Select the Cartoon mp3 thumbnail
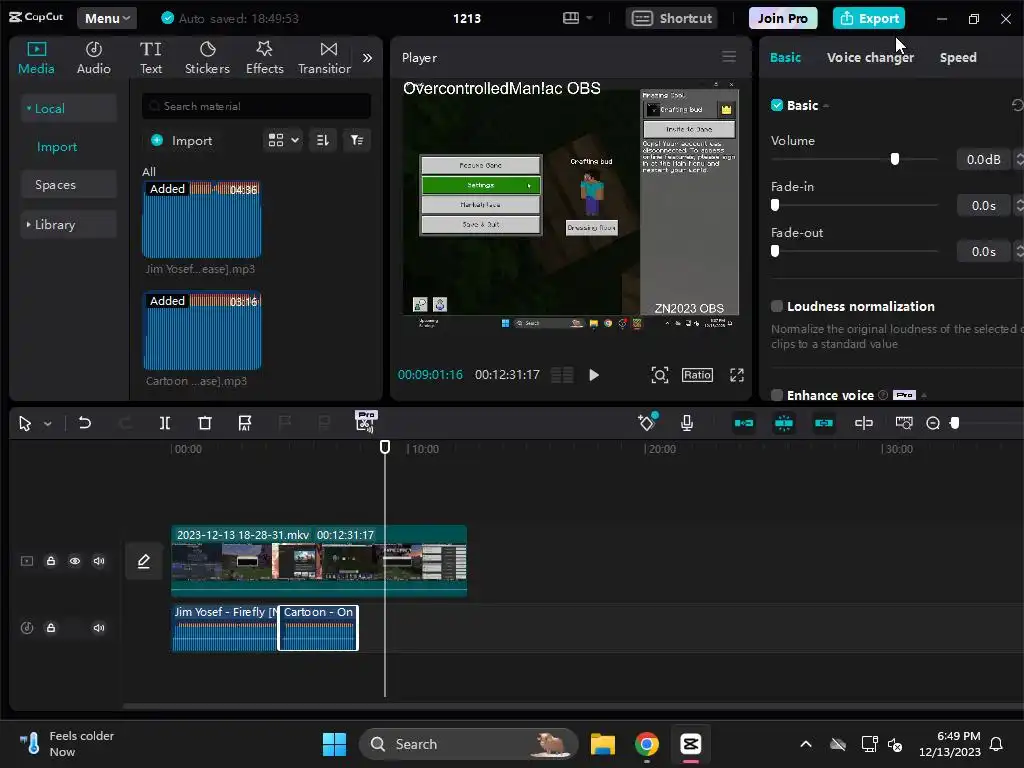Image resolution: width=1024 pixels, height=768 pixels. point(202,332)
